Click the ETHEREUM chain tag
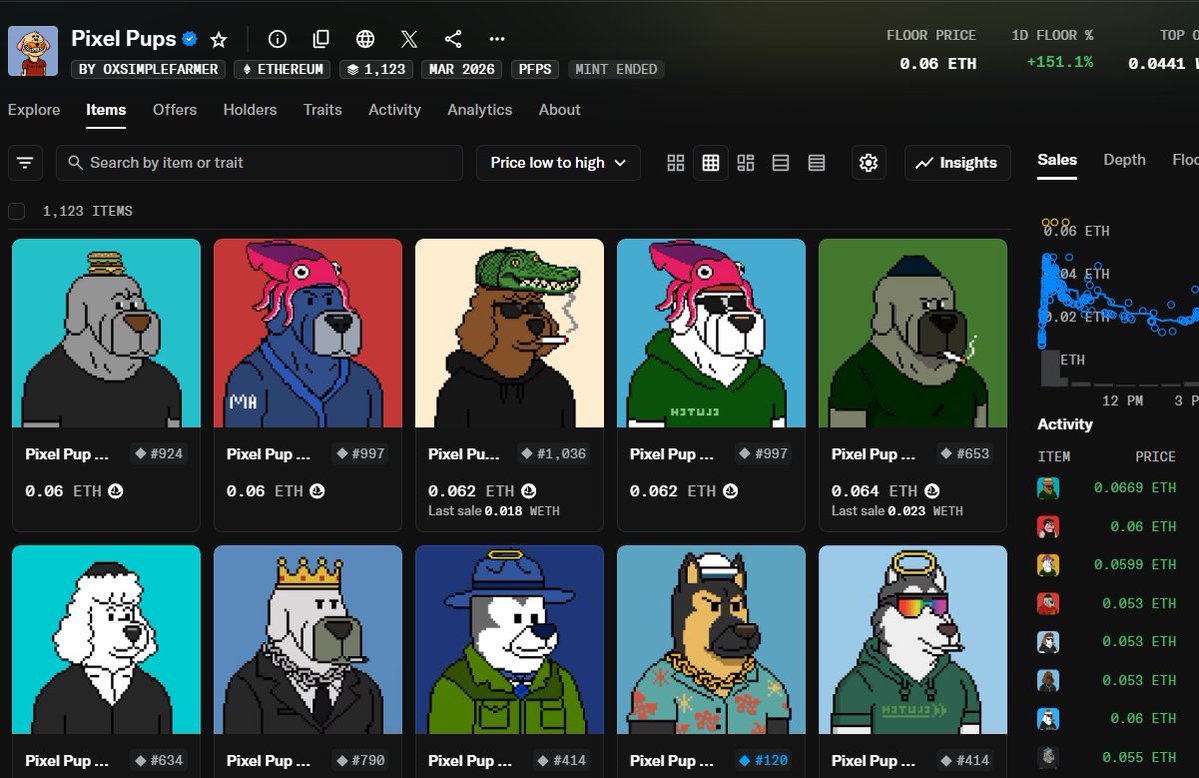This screenshot has width=1199, height=778. [282, 70]
